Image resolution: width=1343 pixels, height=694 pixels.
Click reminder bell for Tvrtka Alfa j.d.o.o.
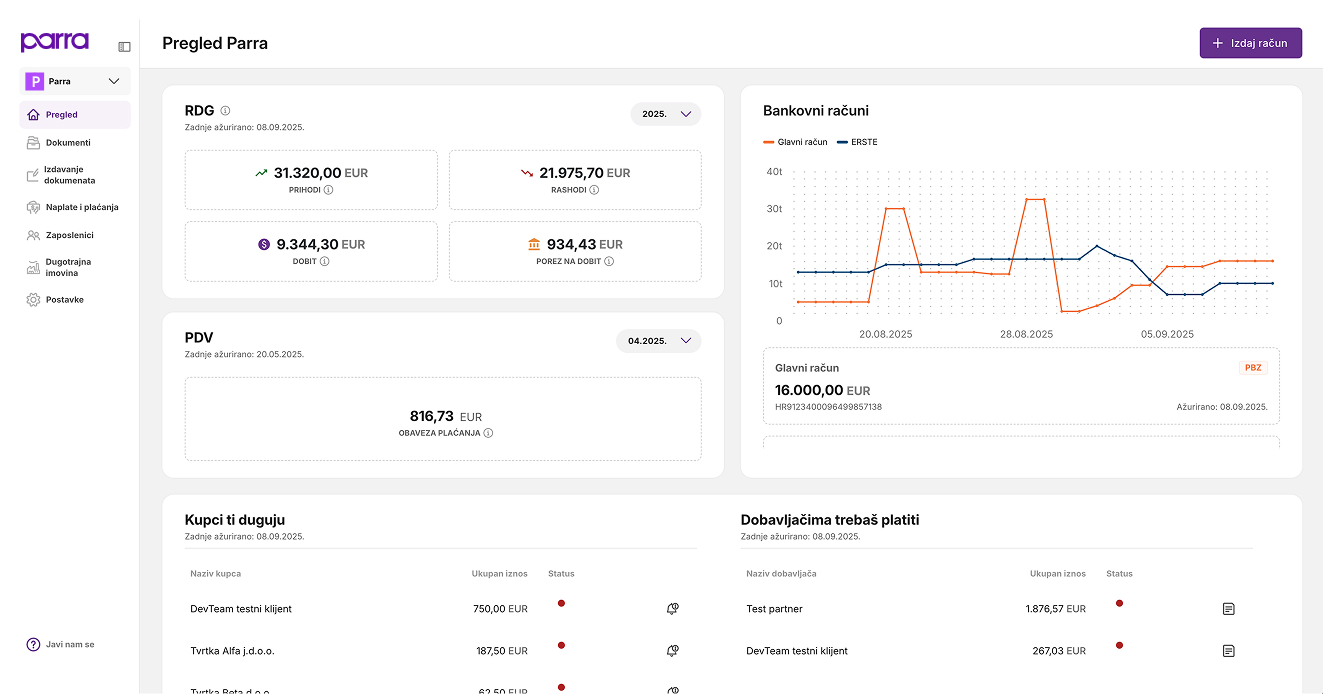pos(672,651)
